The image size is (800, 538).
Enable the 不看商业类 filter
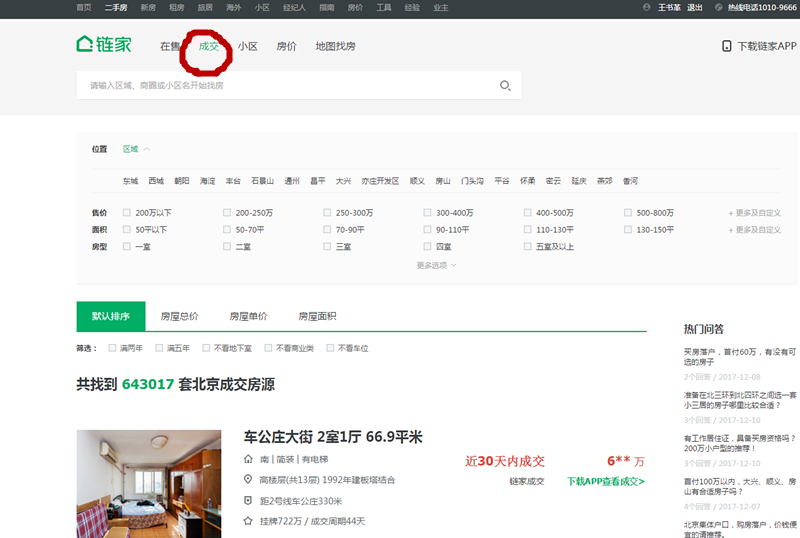tap(268, 348)
